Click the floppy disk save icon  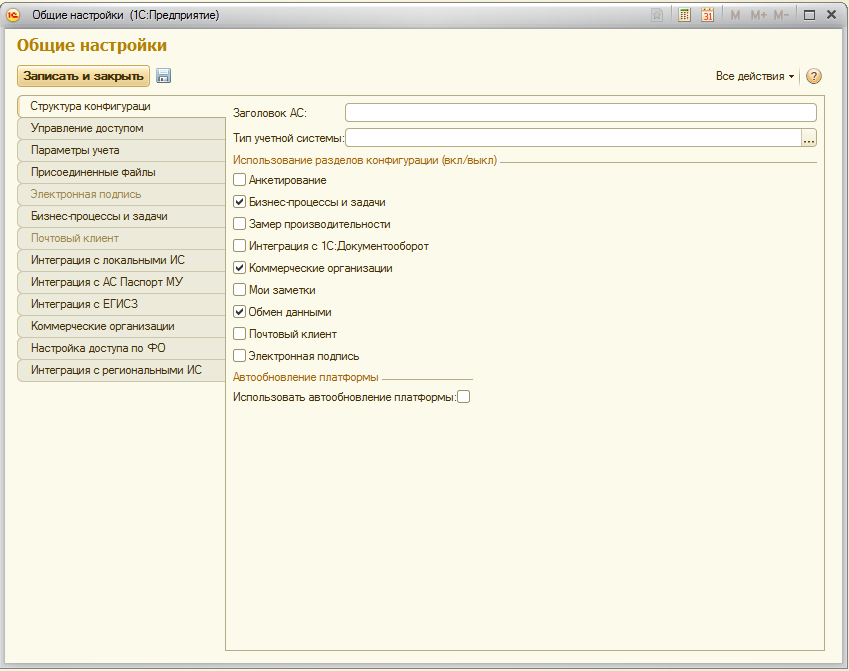tap(164, 76)
